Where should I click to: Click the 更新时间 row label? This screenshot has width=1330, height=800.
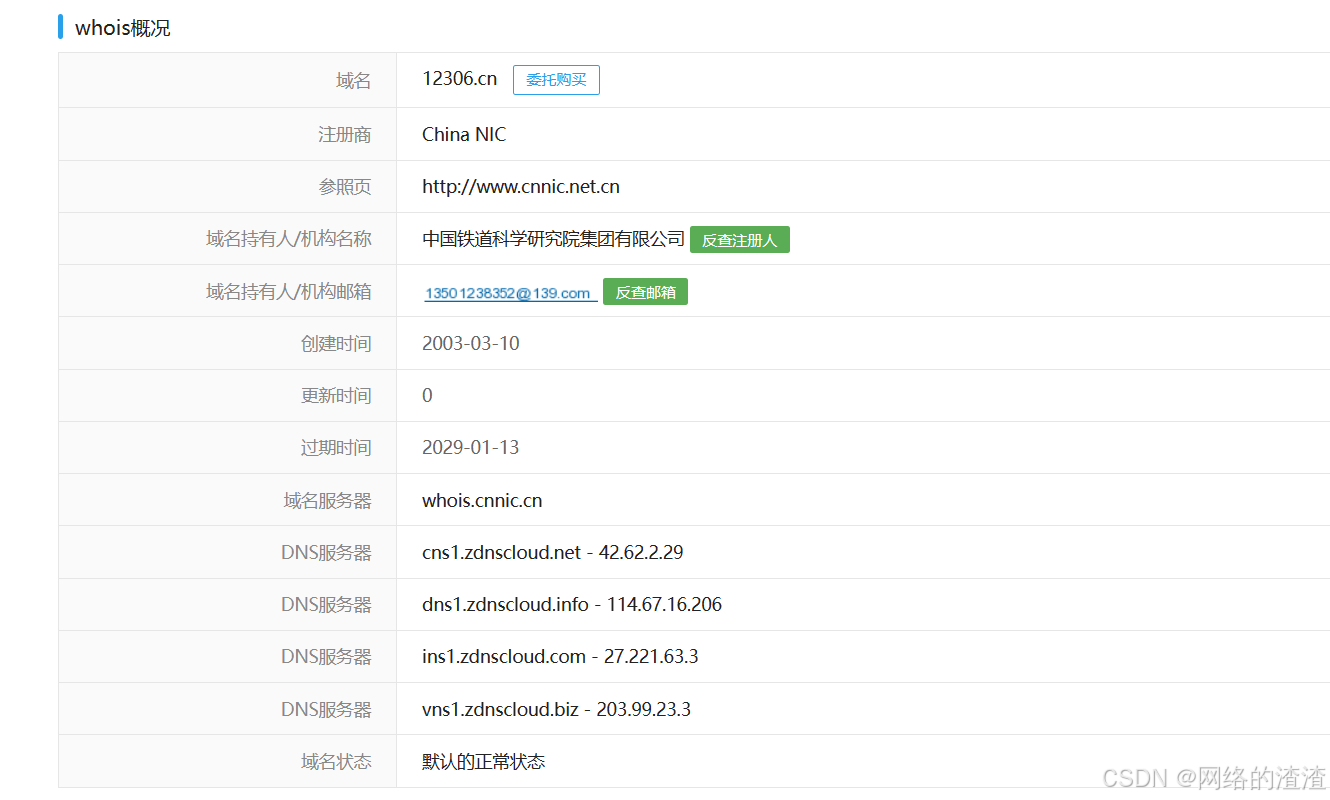click(336, 396)
